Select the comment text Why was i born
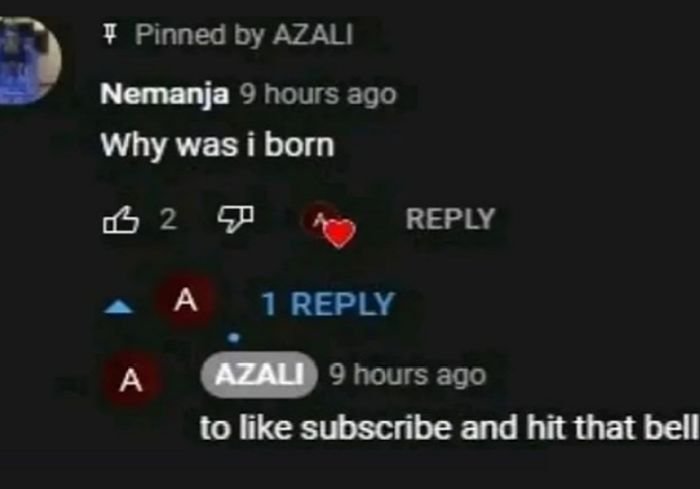This screenshot has width=700, height=489. click(217, 145)
